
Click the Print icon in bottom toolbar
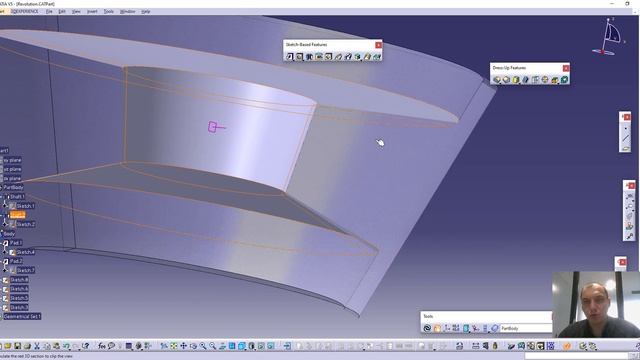click(27, 346)
